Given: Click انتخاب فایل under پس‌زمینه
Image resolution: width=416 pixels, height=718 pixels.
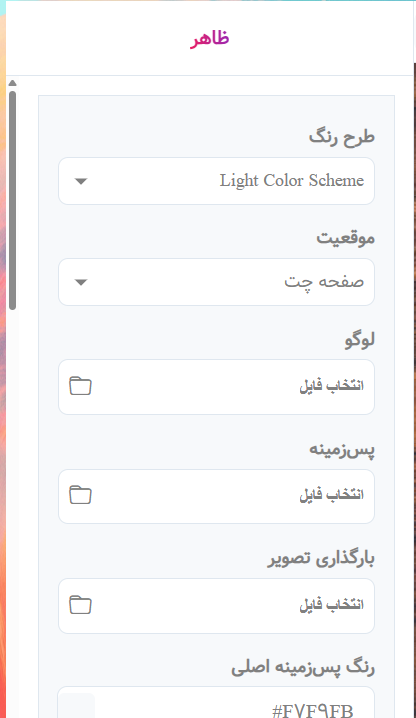Looking at the screenshot, I should tap(332, 495).
